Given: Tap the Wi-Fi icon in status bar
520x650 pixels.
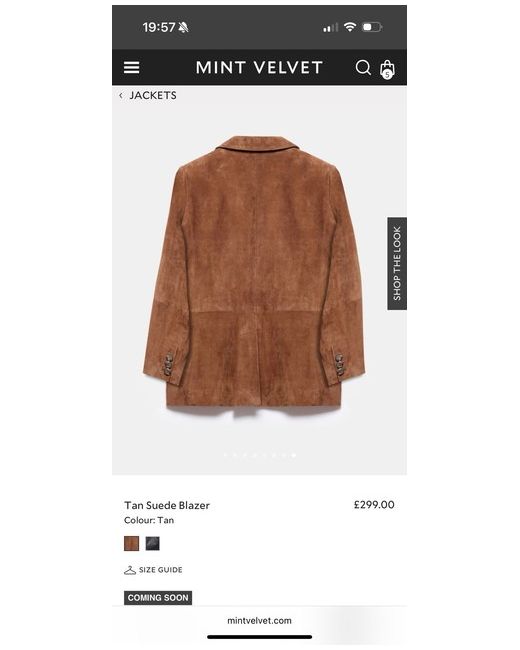Looking at the screenshot, I should click(x=350, y=27).
